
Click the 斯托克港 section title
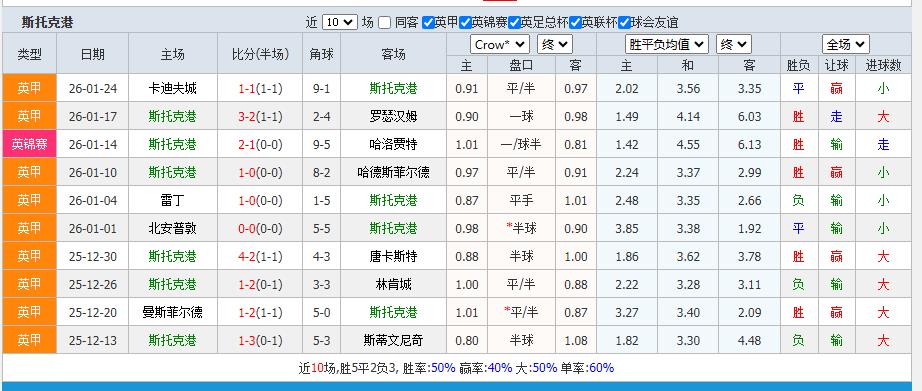[47, 23]
